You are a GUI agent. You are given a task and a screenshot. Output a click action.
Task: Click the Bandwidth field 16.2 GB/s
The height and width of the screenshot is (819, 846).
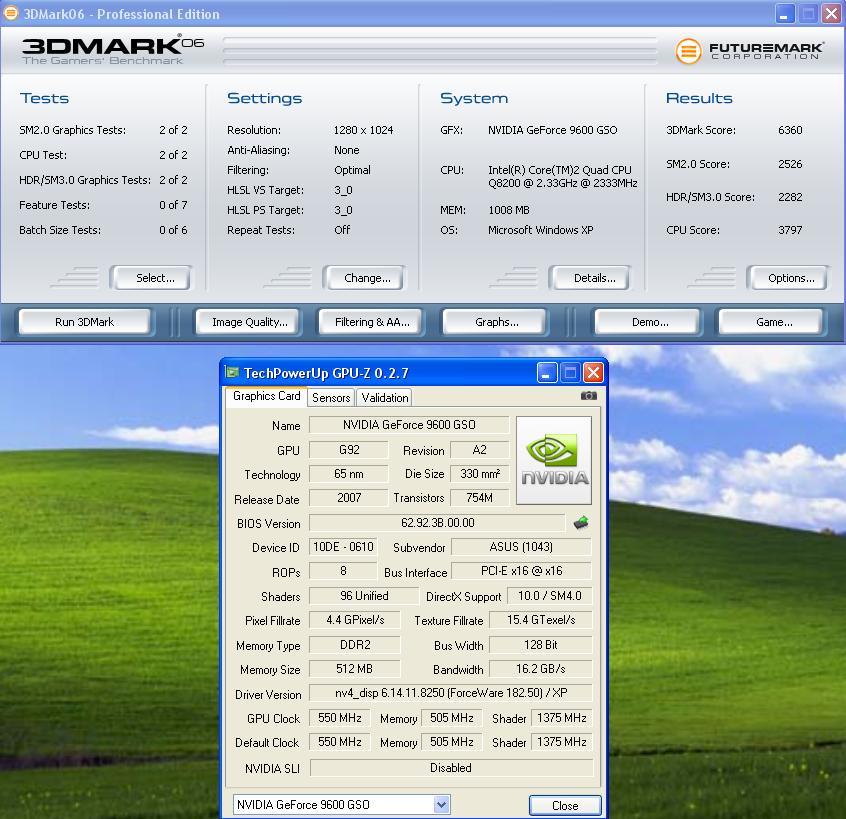click(541, 669)
